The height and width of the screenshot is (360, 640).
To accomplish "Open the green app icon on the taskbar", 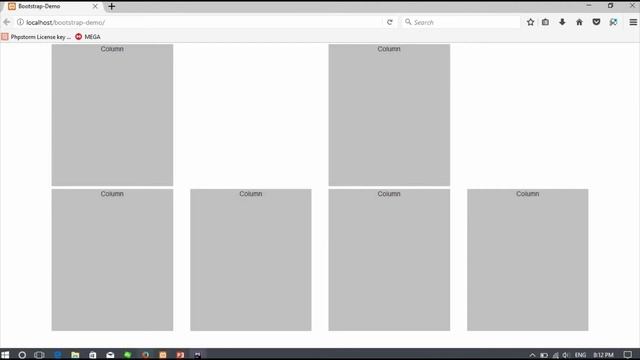I will point(128,355).
